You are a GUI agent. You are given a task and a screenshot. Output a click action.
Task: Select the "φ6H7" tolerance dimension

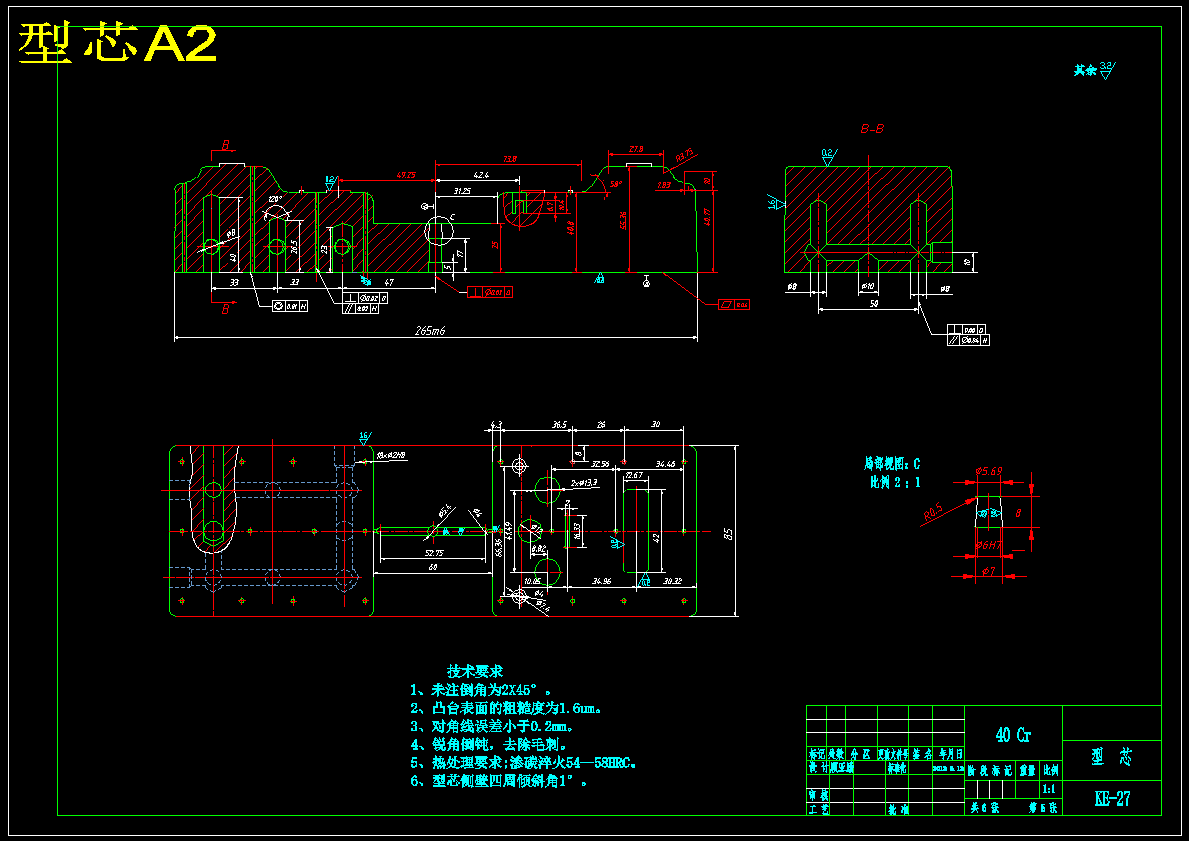click(989, 544)
